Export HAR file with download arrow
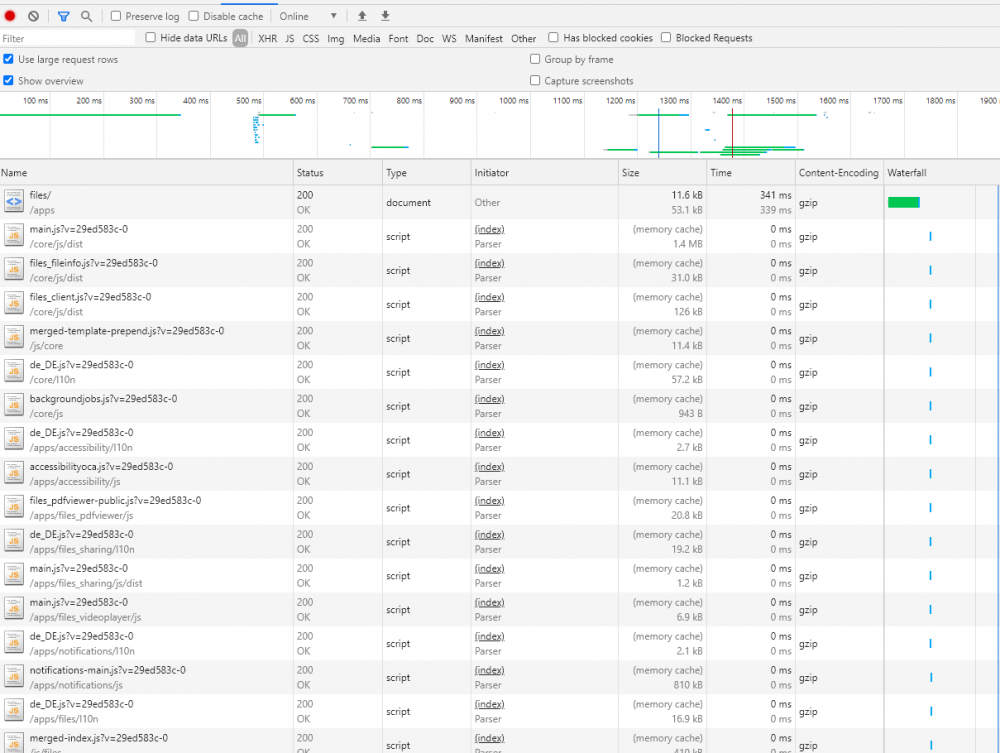This screenshot has width=1000, height=753. (385, 16)
